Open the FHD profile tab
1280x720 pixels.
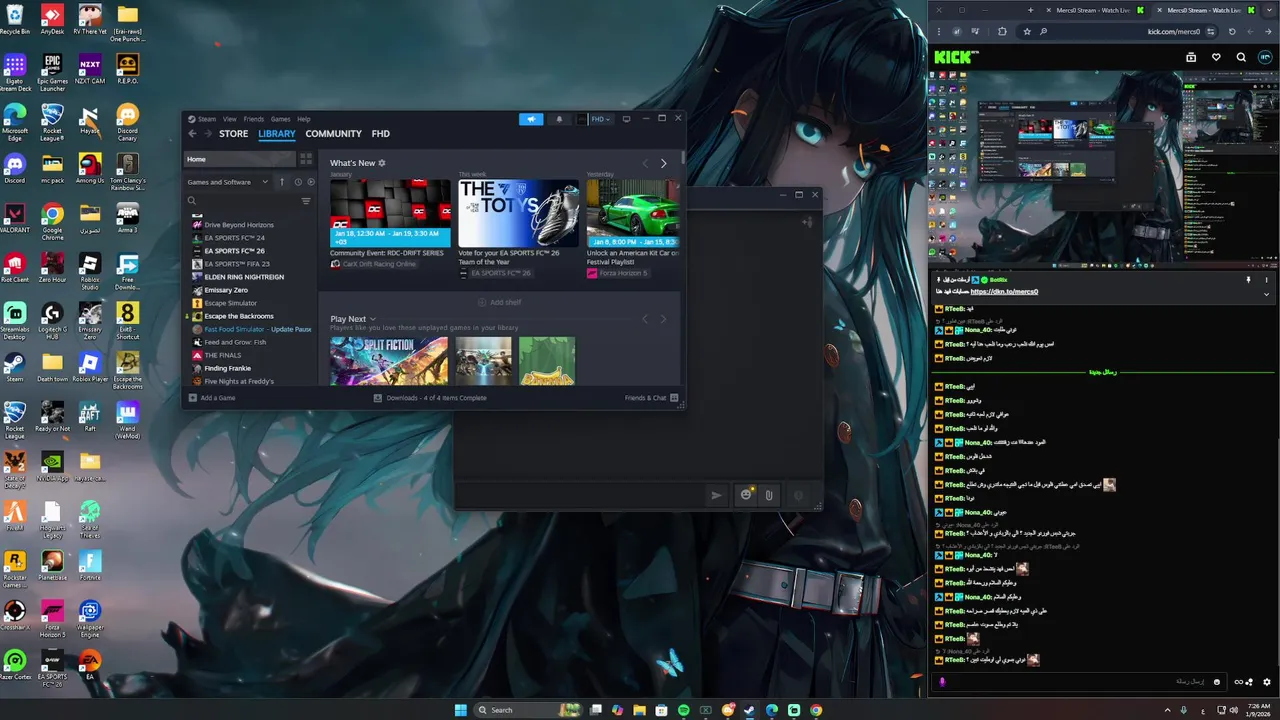coord(381,134)
